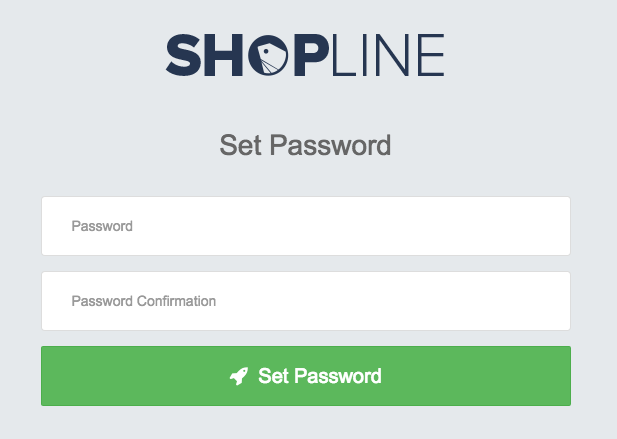Focus the Password input field

tap(306, 226)
